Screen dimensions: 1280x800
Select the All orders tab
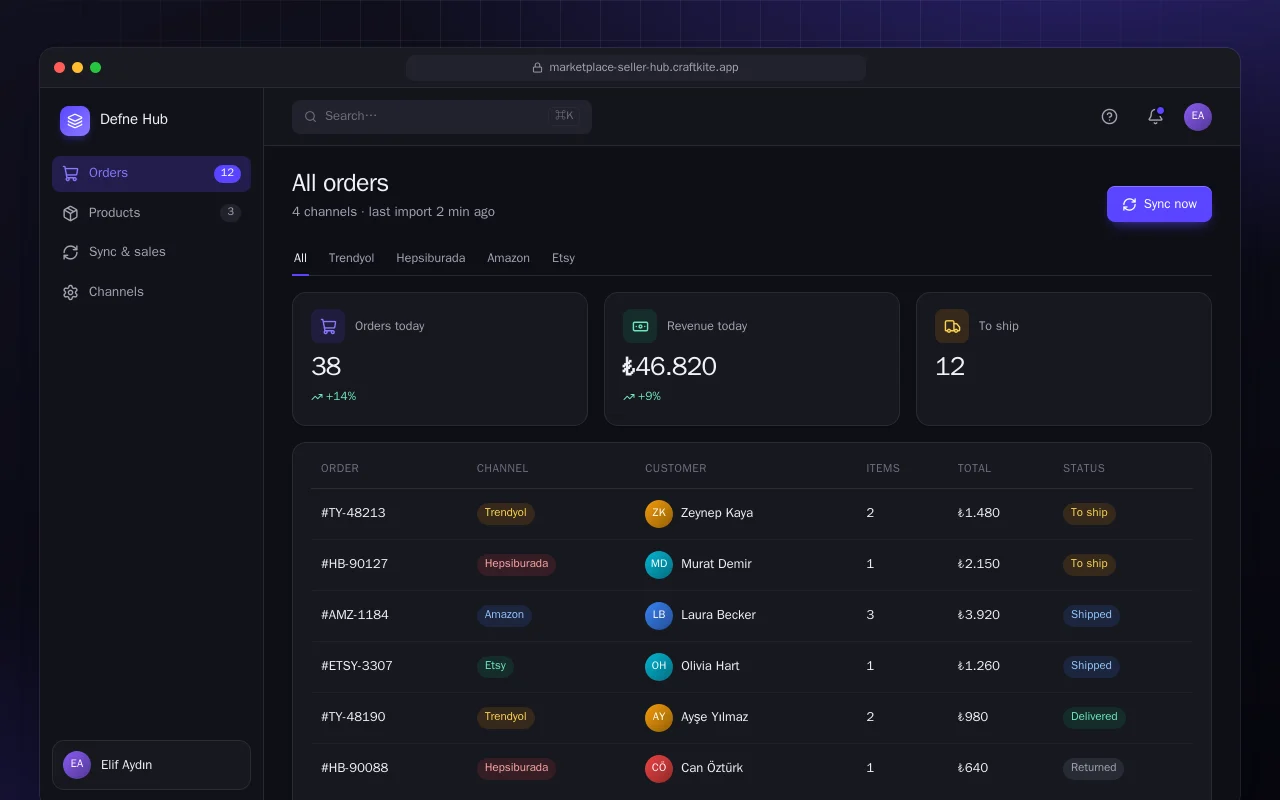pos(300,258)
